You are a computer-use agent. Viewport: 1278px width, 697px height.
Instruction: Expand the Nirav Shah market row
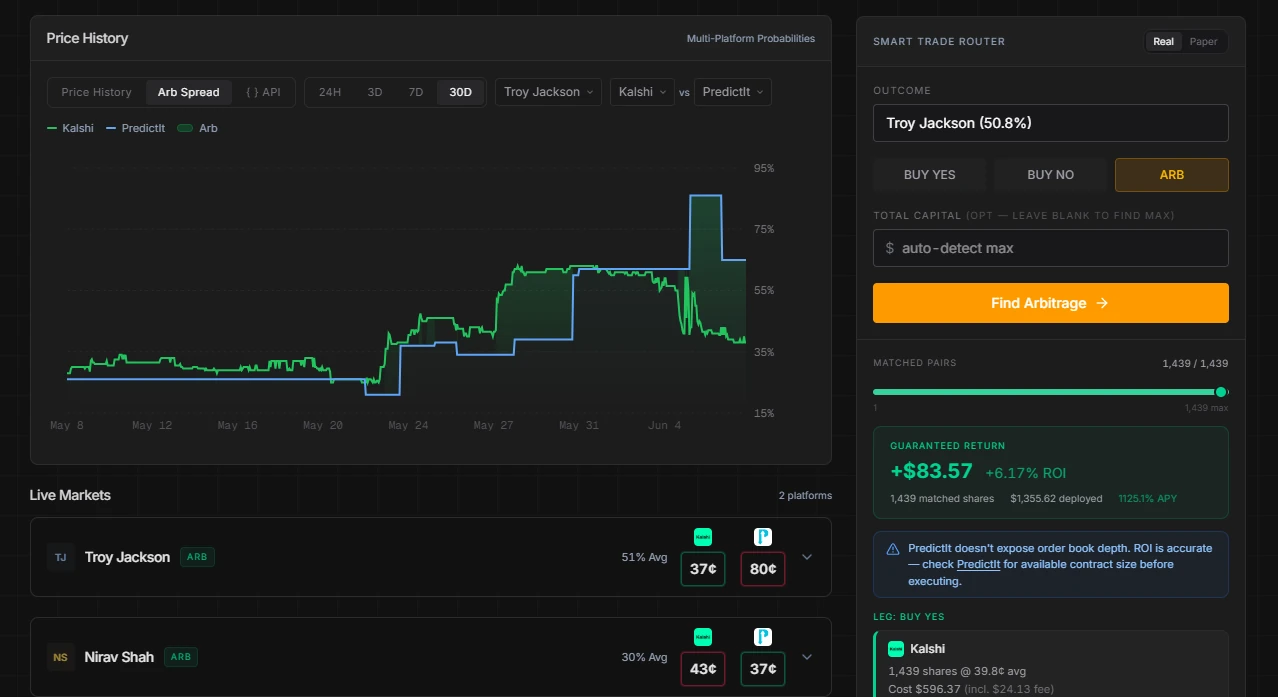point(807,657)
